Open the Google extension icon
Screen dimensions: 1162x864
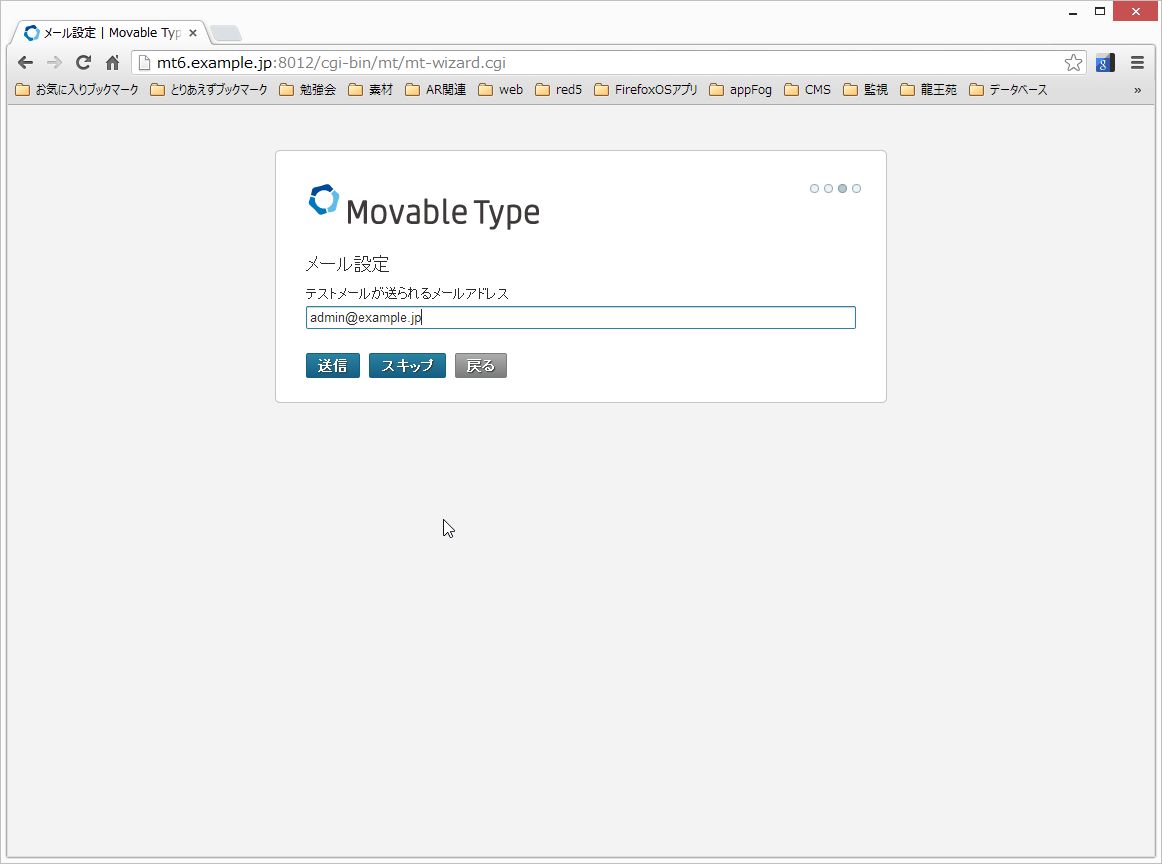[1105, 63]
